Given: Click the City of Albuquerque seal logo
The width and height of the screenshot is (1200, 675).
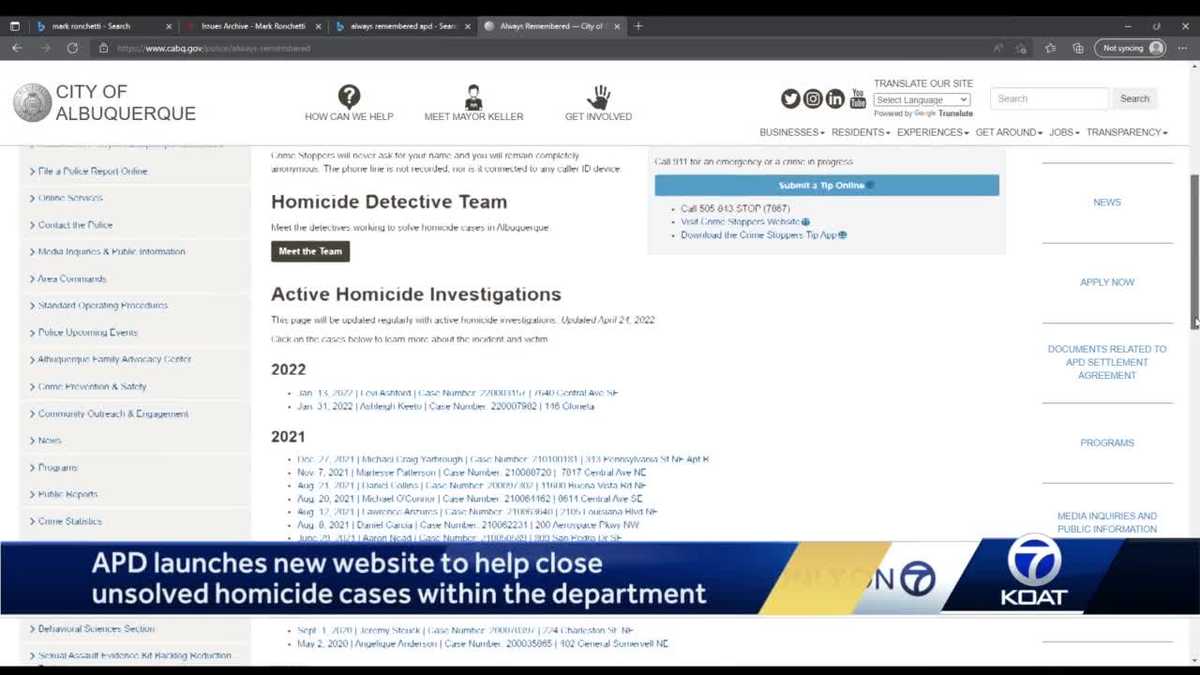Looking at the screenshot, I should [x=32, y=102].
